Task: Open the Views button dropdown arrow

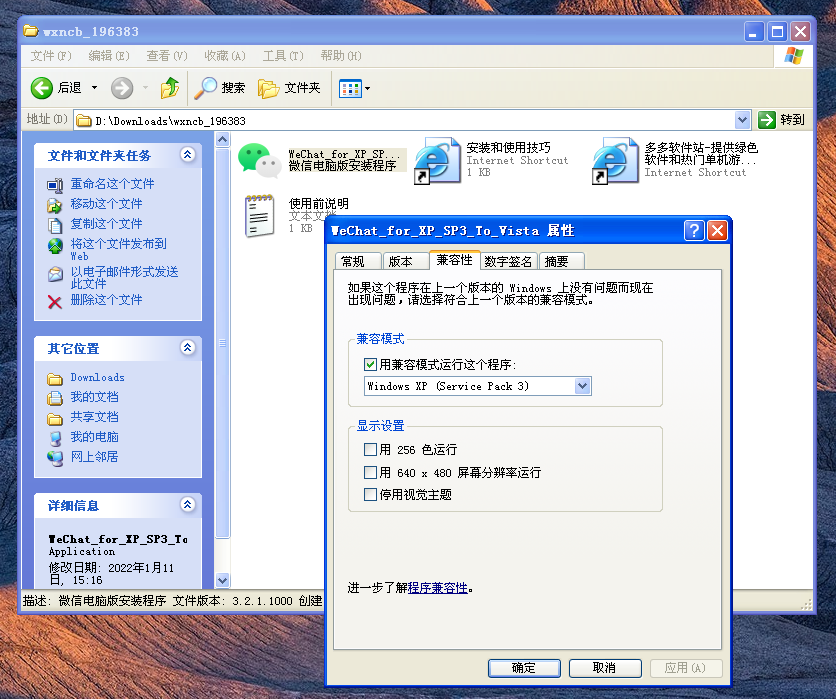Action: (367, 89)
